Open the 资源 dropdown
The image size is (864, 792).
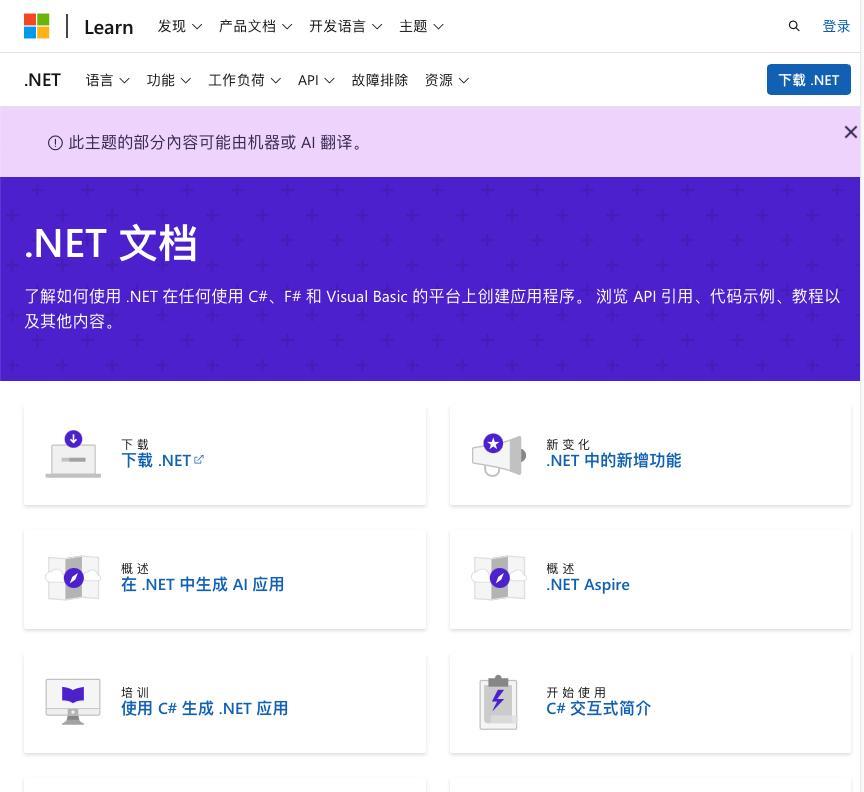click(x=447, y=80)
